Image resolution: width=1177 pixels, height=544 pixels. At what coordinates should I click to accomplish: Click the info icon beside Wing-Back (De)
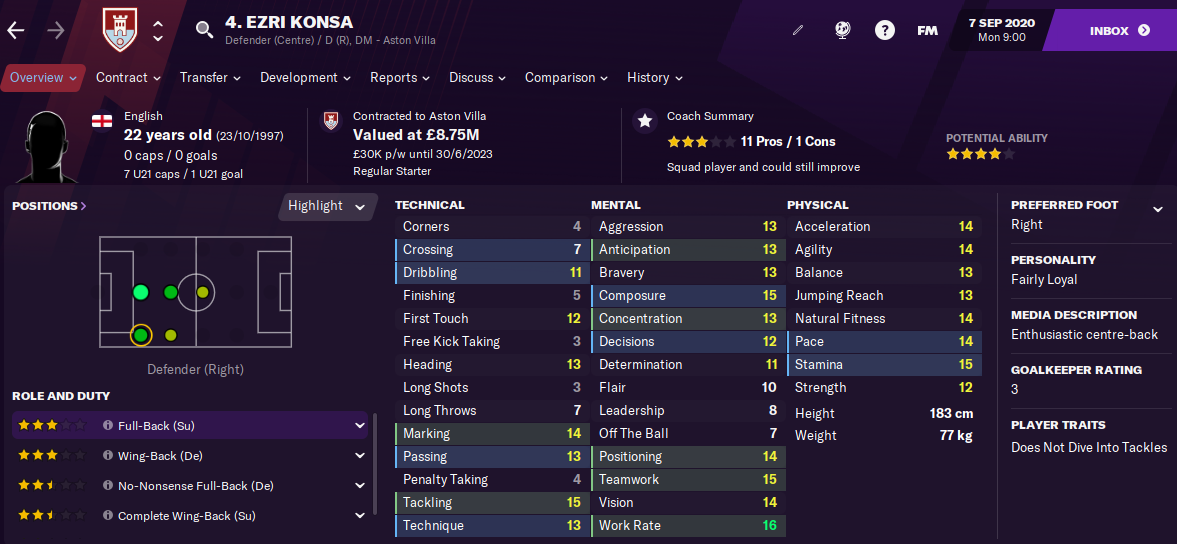click(x=107, y=455)
